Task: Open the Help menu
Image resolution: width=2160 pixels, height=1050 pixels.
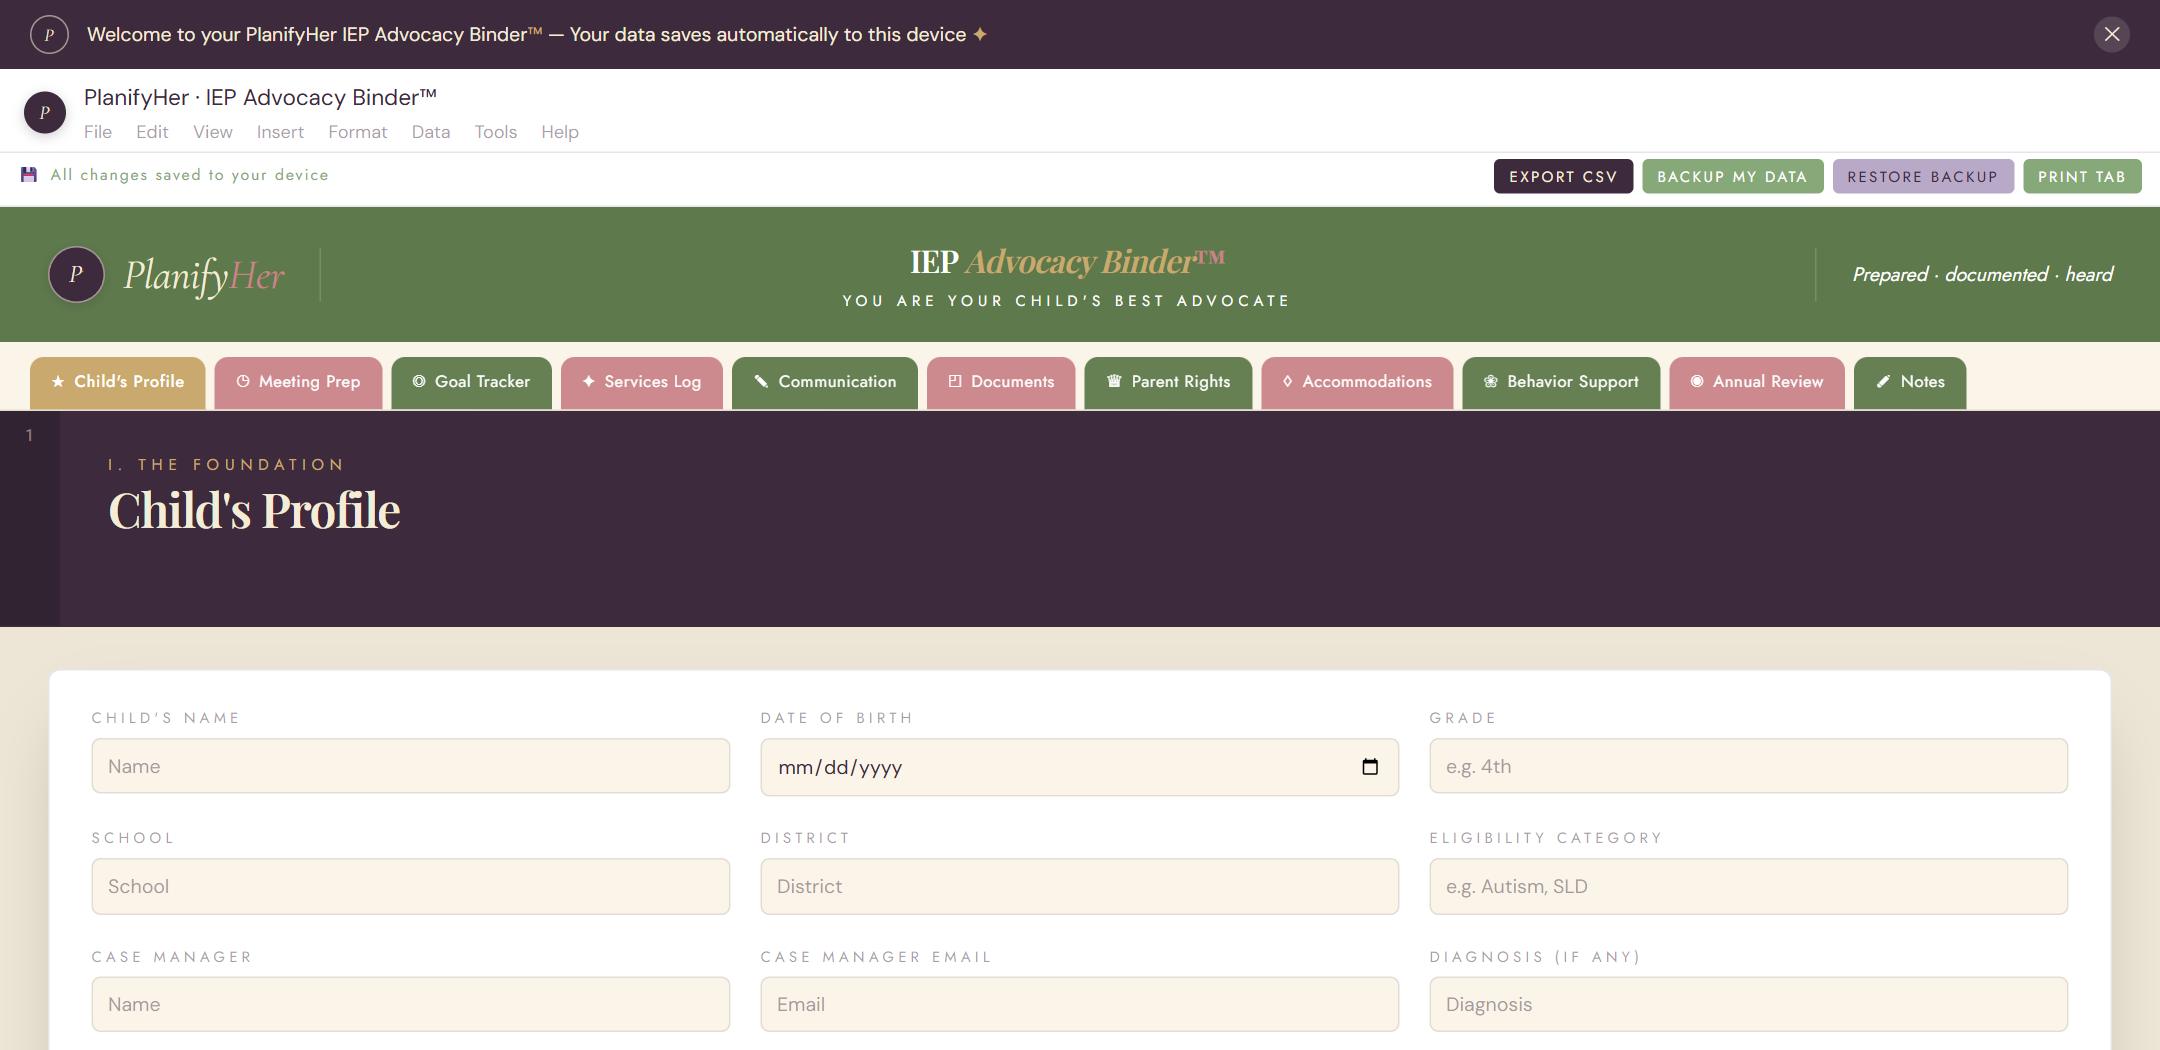Action: (x=560, y=132)
